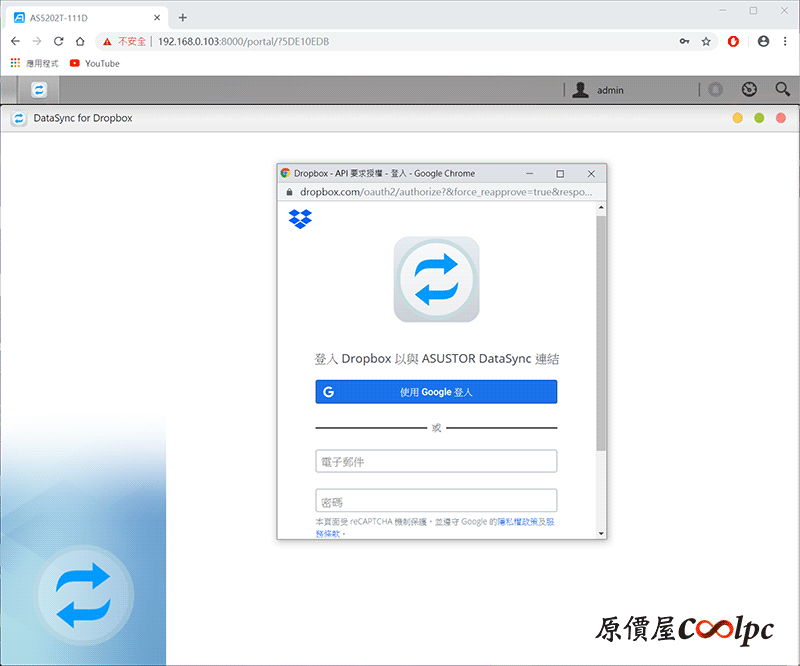Minimize the Dropbox login popup window
This screenshot has height=666, width=800.
530,174
